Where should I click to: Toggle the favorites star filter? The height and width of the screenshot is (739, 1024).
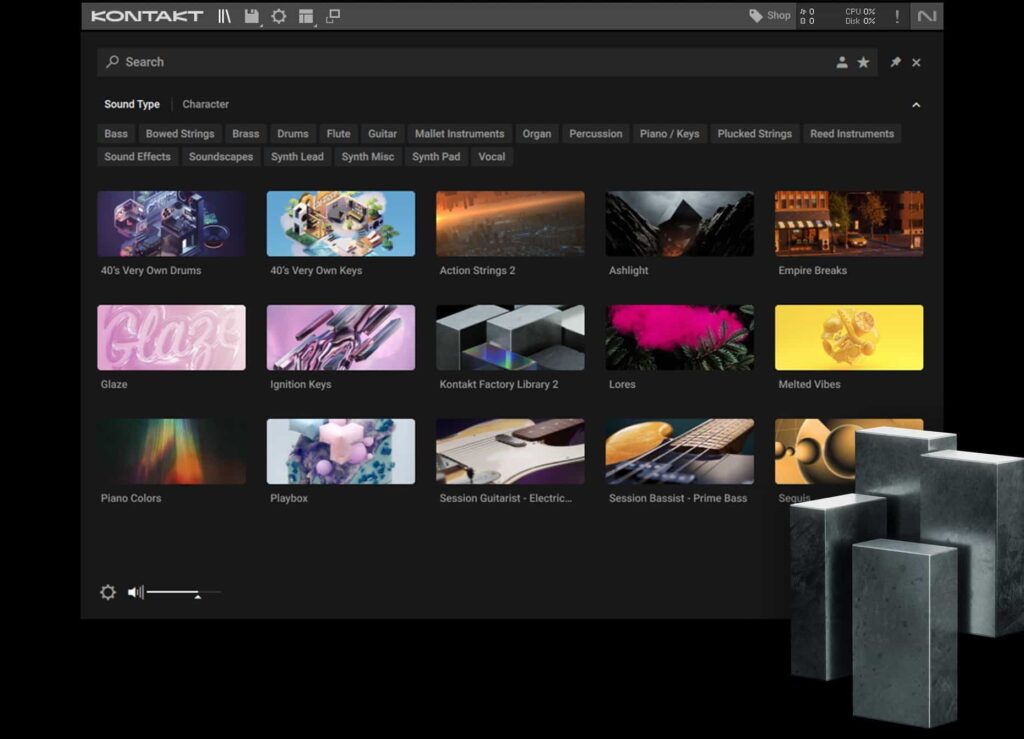click(864, 62)
